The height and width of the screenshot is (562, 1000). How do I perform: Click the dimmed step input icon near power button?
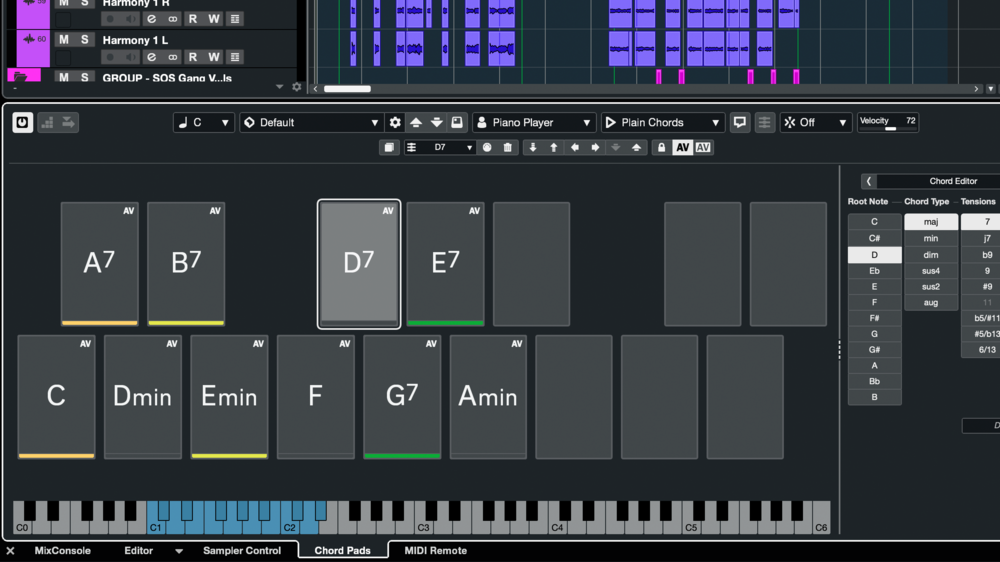coord(47,122)
